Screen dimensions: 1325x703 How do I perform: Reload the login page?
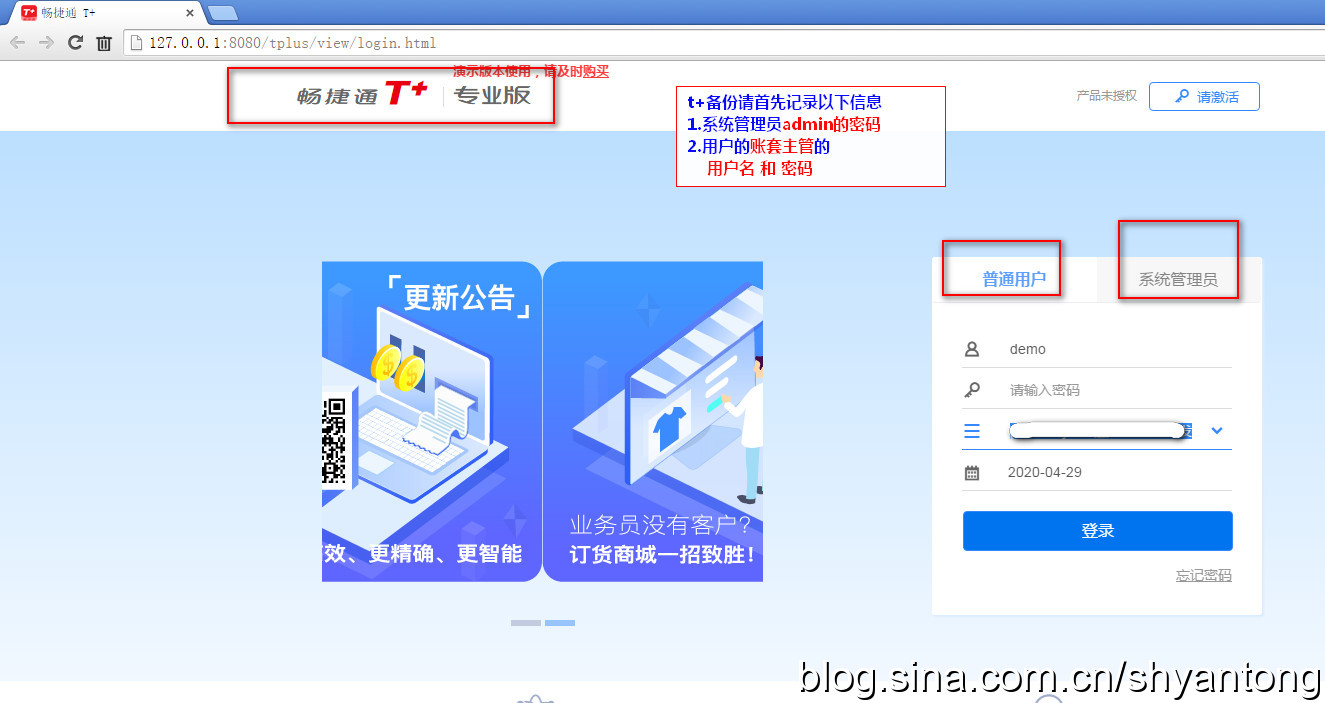point(75,42)
